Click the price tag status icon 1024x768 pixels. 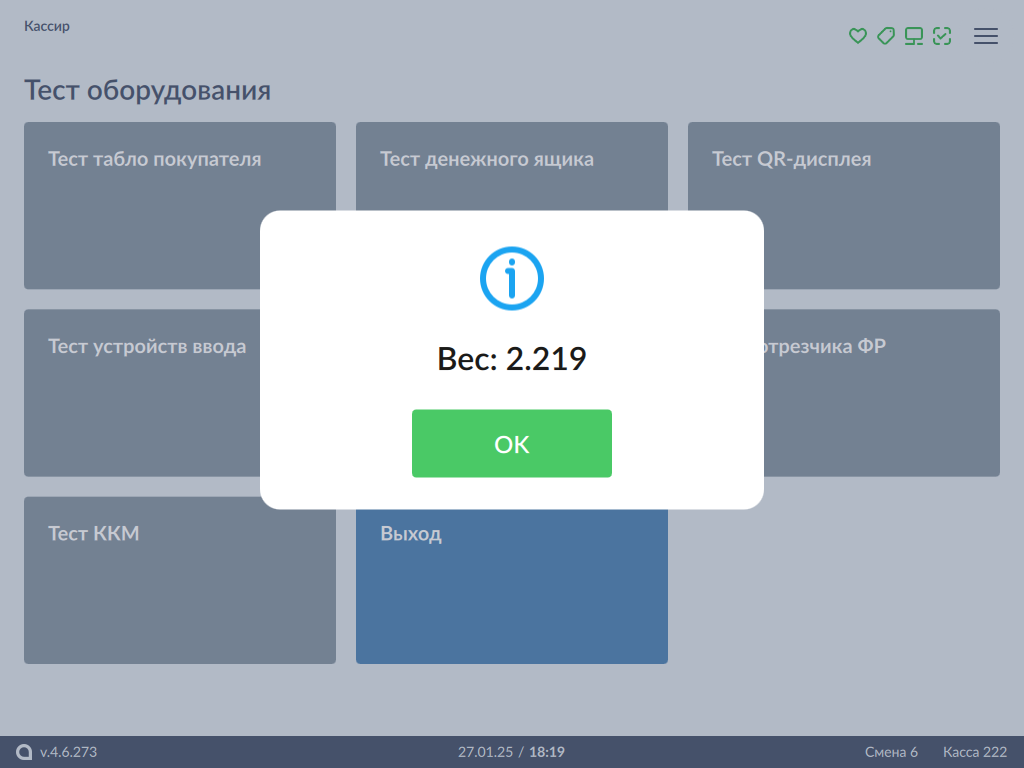(x=885, y=36)
